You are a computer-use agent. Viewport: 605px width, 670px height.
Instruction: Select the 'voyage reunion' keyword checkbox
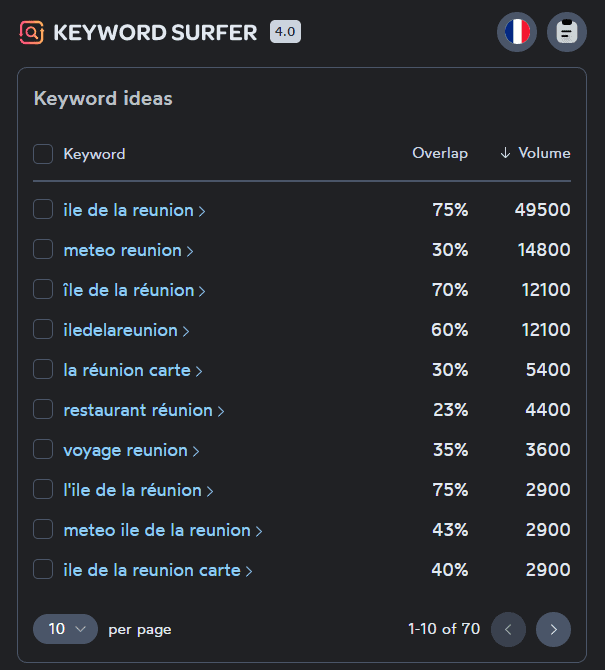pyautogui.click(x=43, y=450)
